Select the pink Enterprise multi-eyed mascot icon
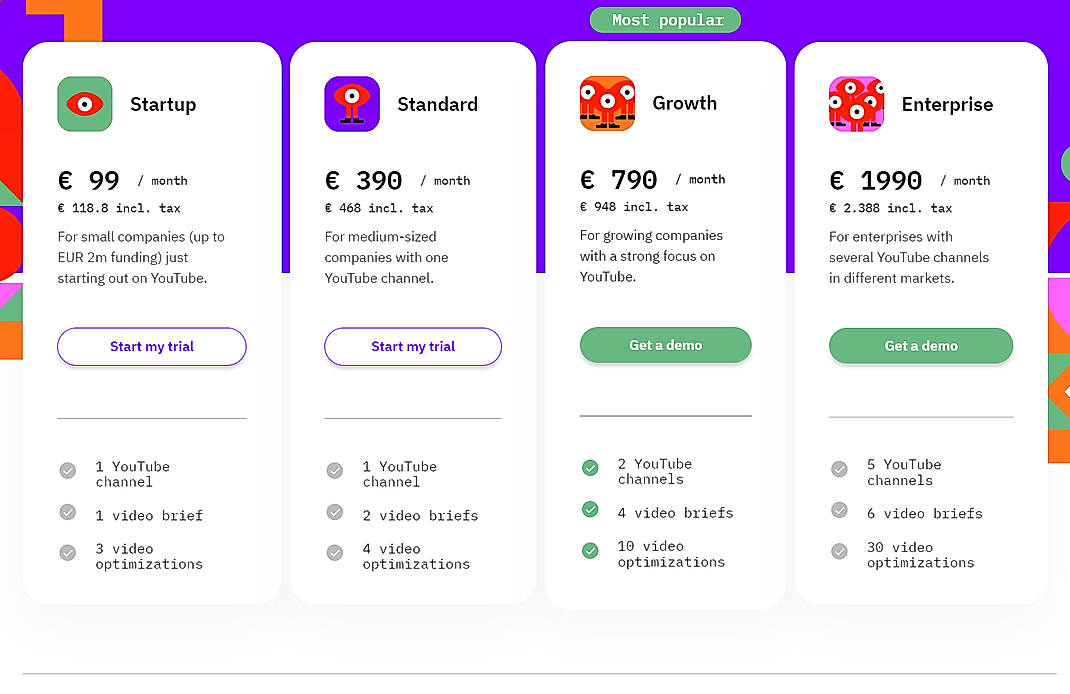The height and width of the screenshot is (694, 1070). [x=856, y=103]
